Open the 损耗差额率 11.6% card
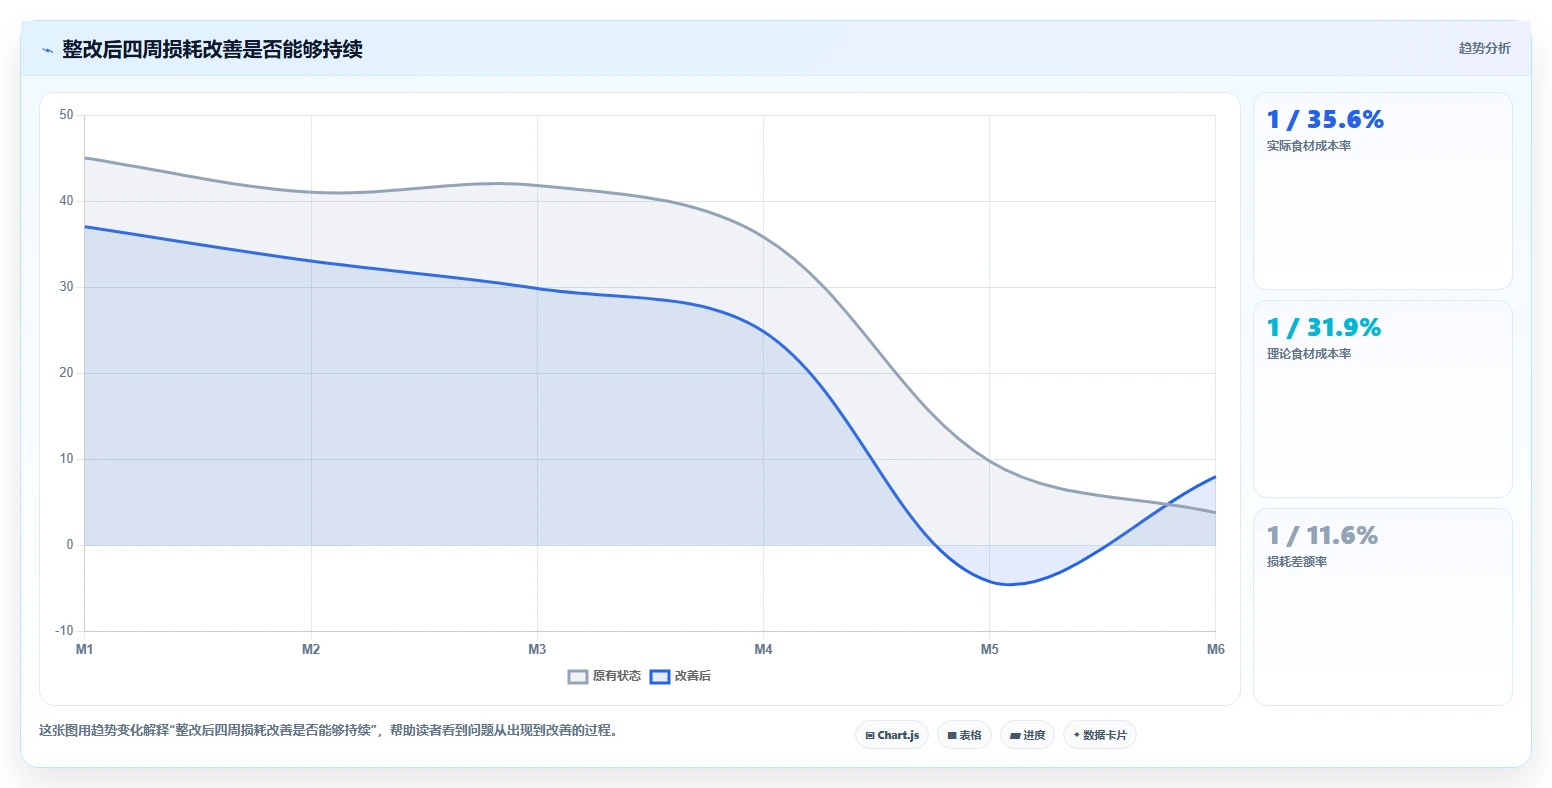The image size is (1552, 788). point(1383,607)
